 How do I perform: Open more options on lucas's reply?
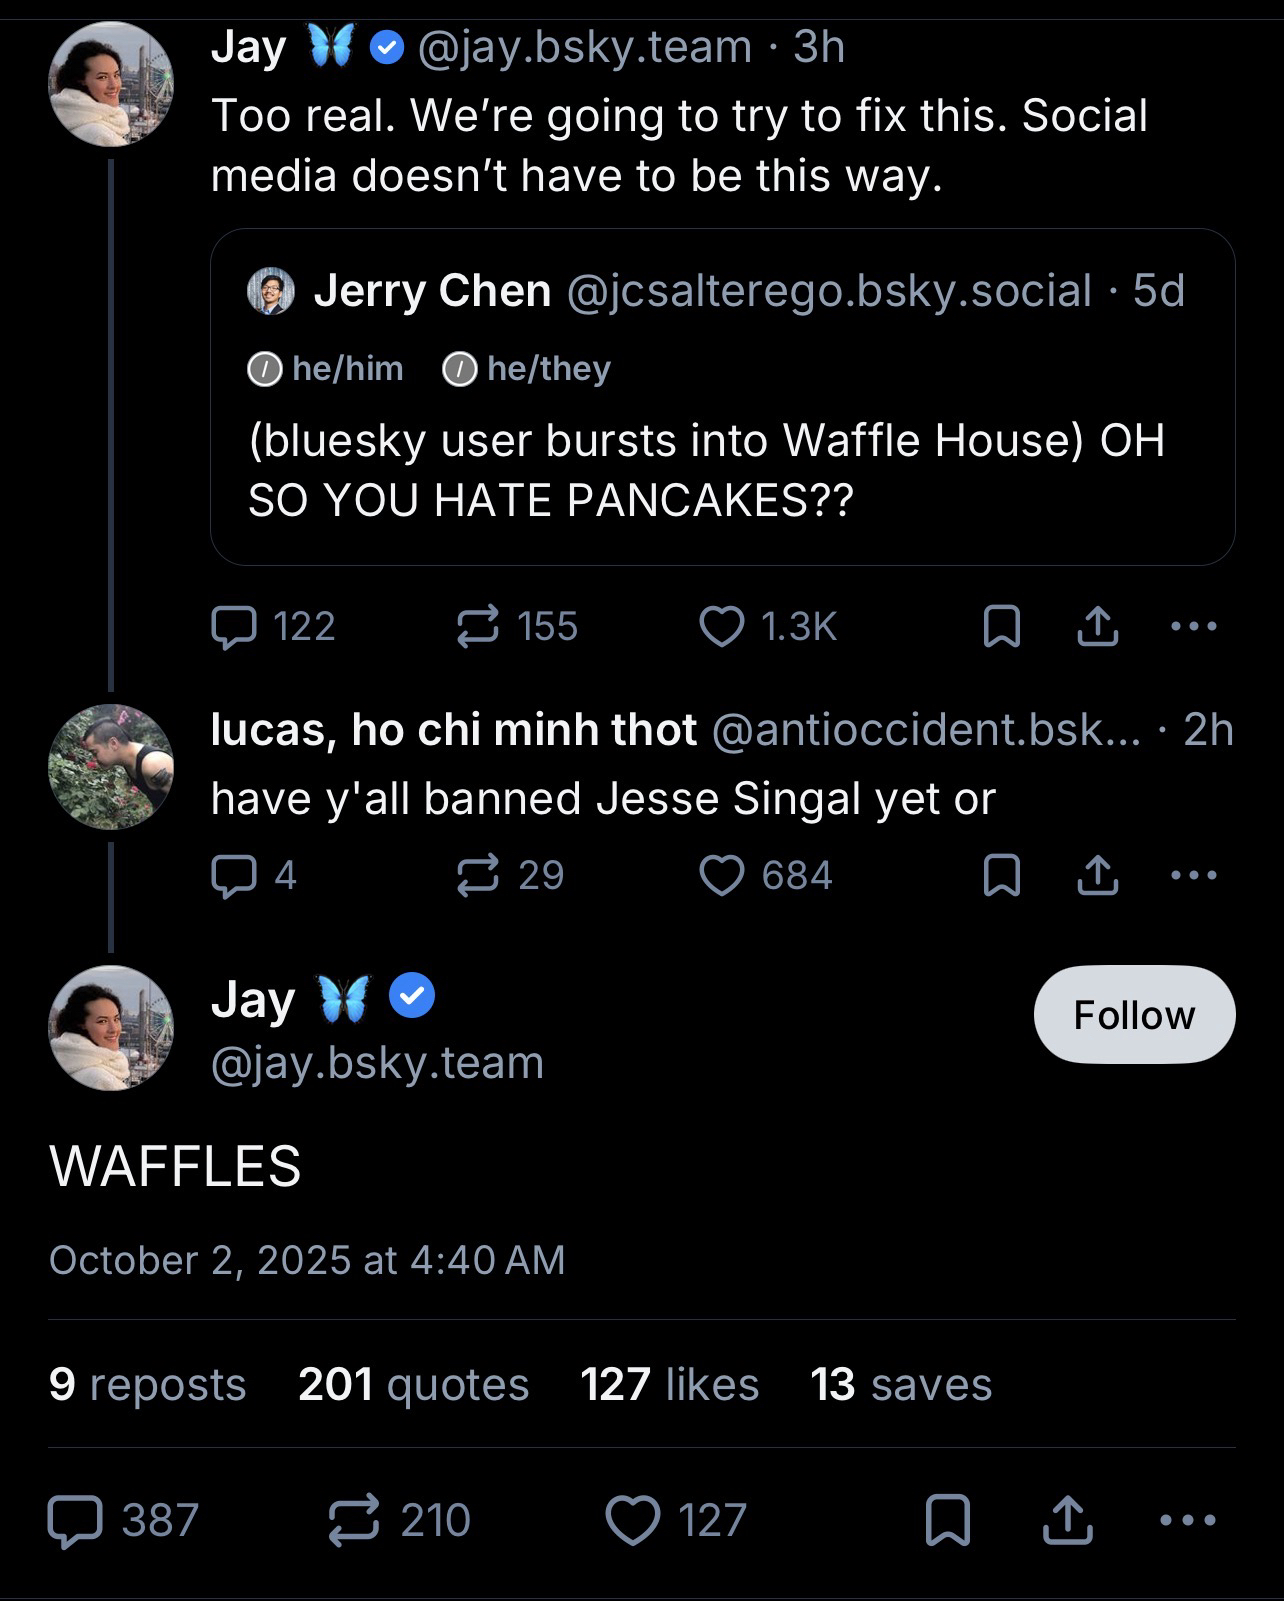pyautogui.click(x=1194, y=876)
